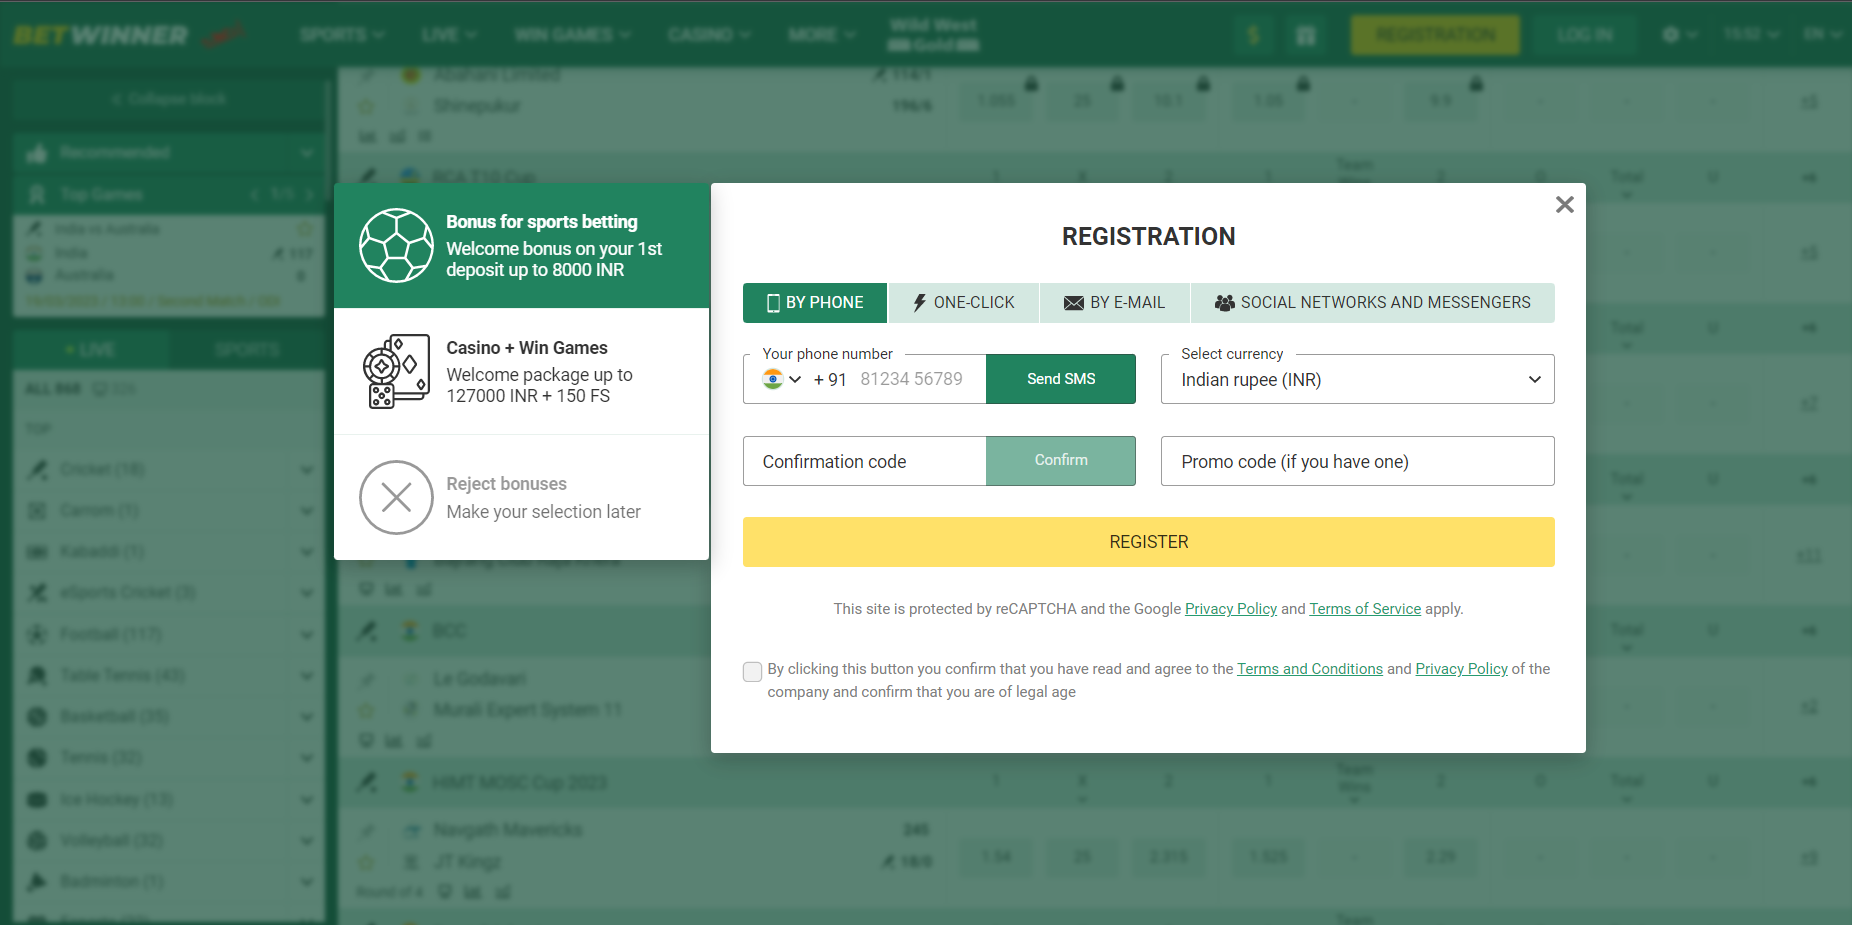Click the yellow REGISTRATION header button
Screen dimensions: 1852x925
tap(1435, 35)
